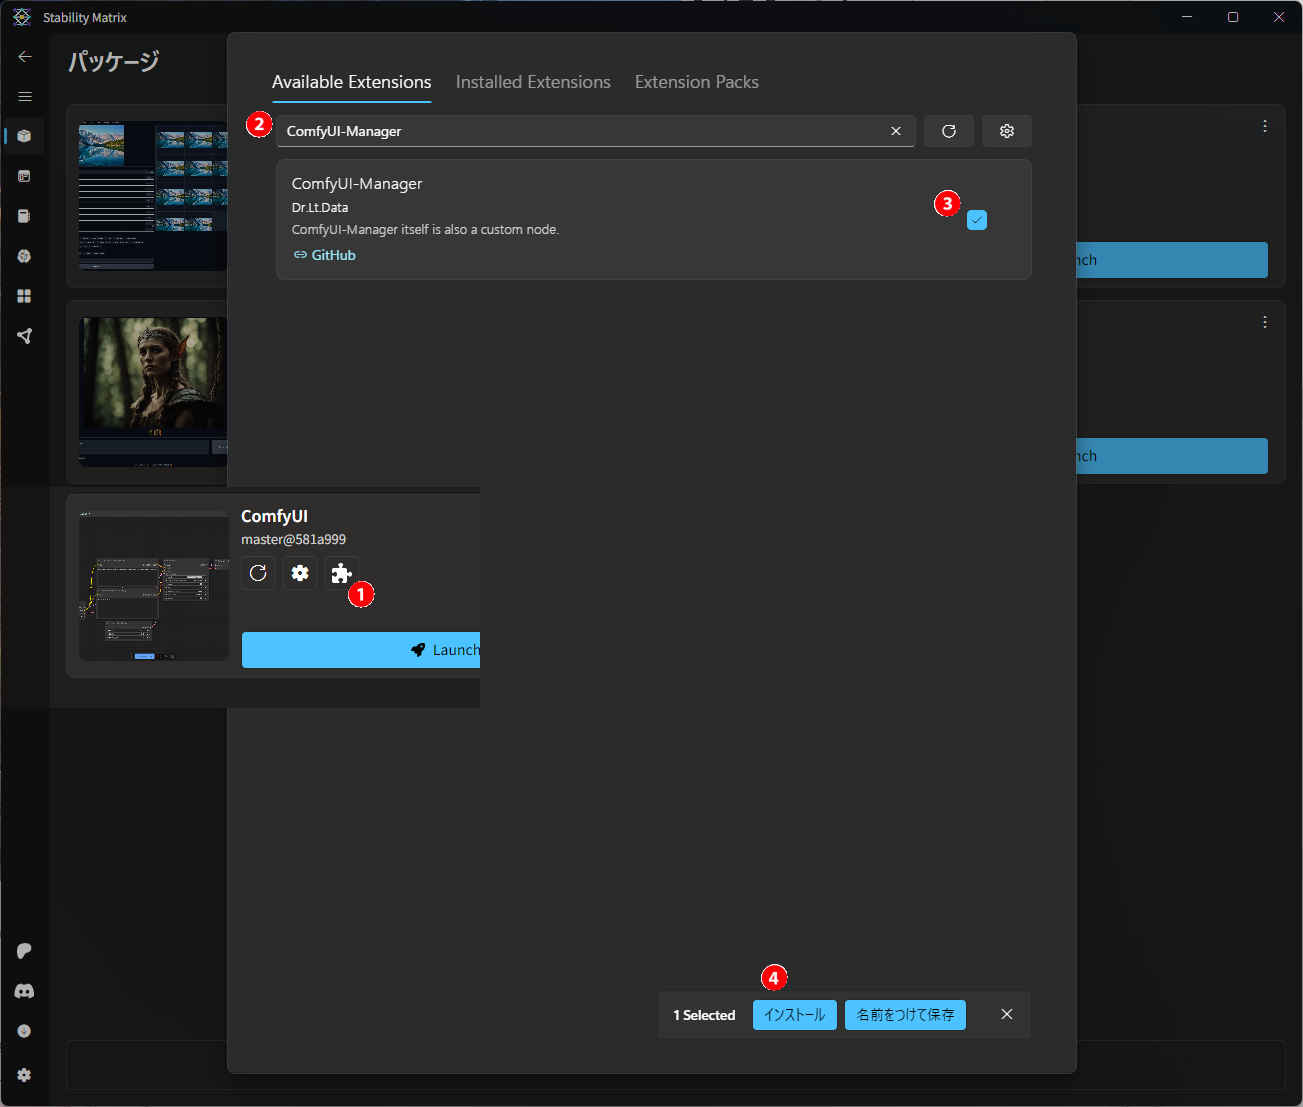This screenshot has width=1303, height=1107.
Task: Open the hamburger menu in sidebar
Action: [x=25, y=97]
